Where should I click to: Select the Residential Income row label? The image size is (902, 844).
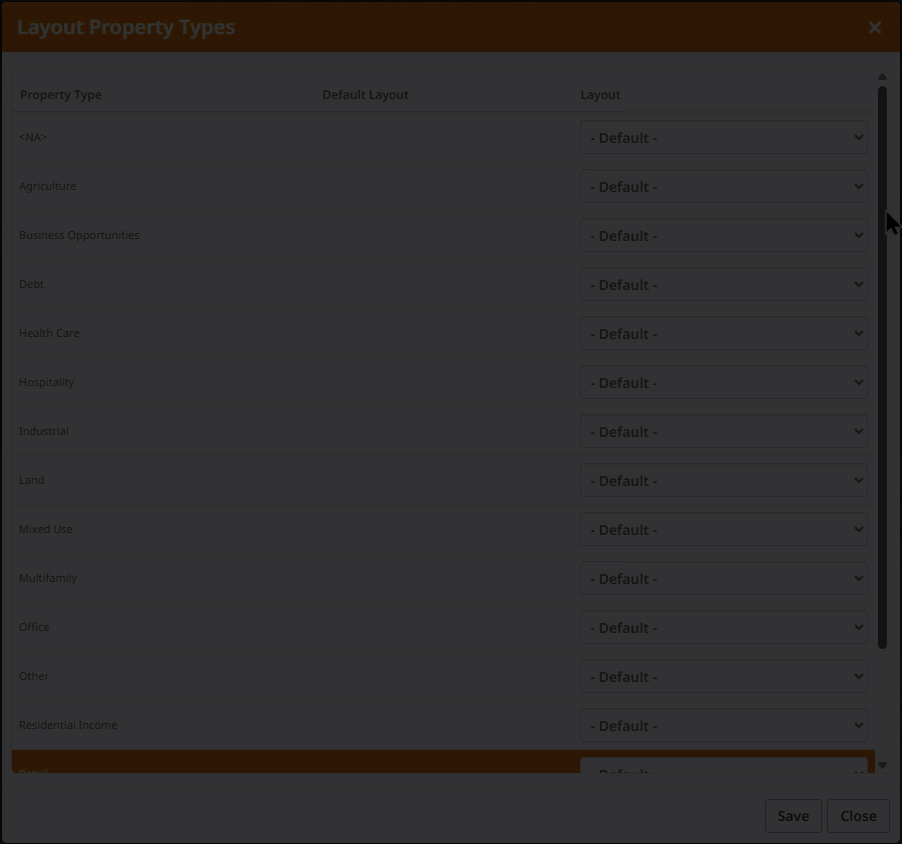point(68,725)
